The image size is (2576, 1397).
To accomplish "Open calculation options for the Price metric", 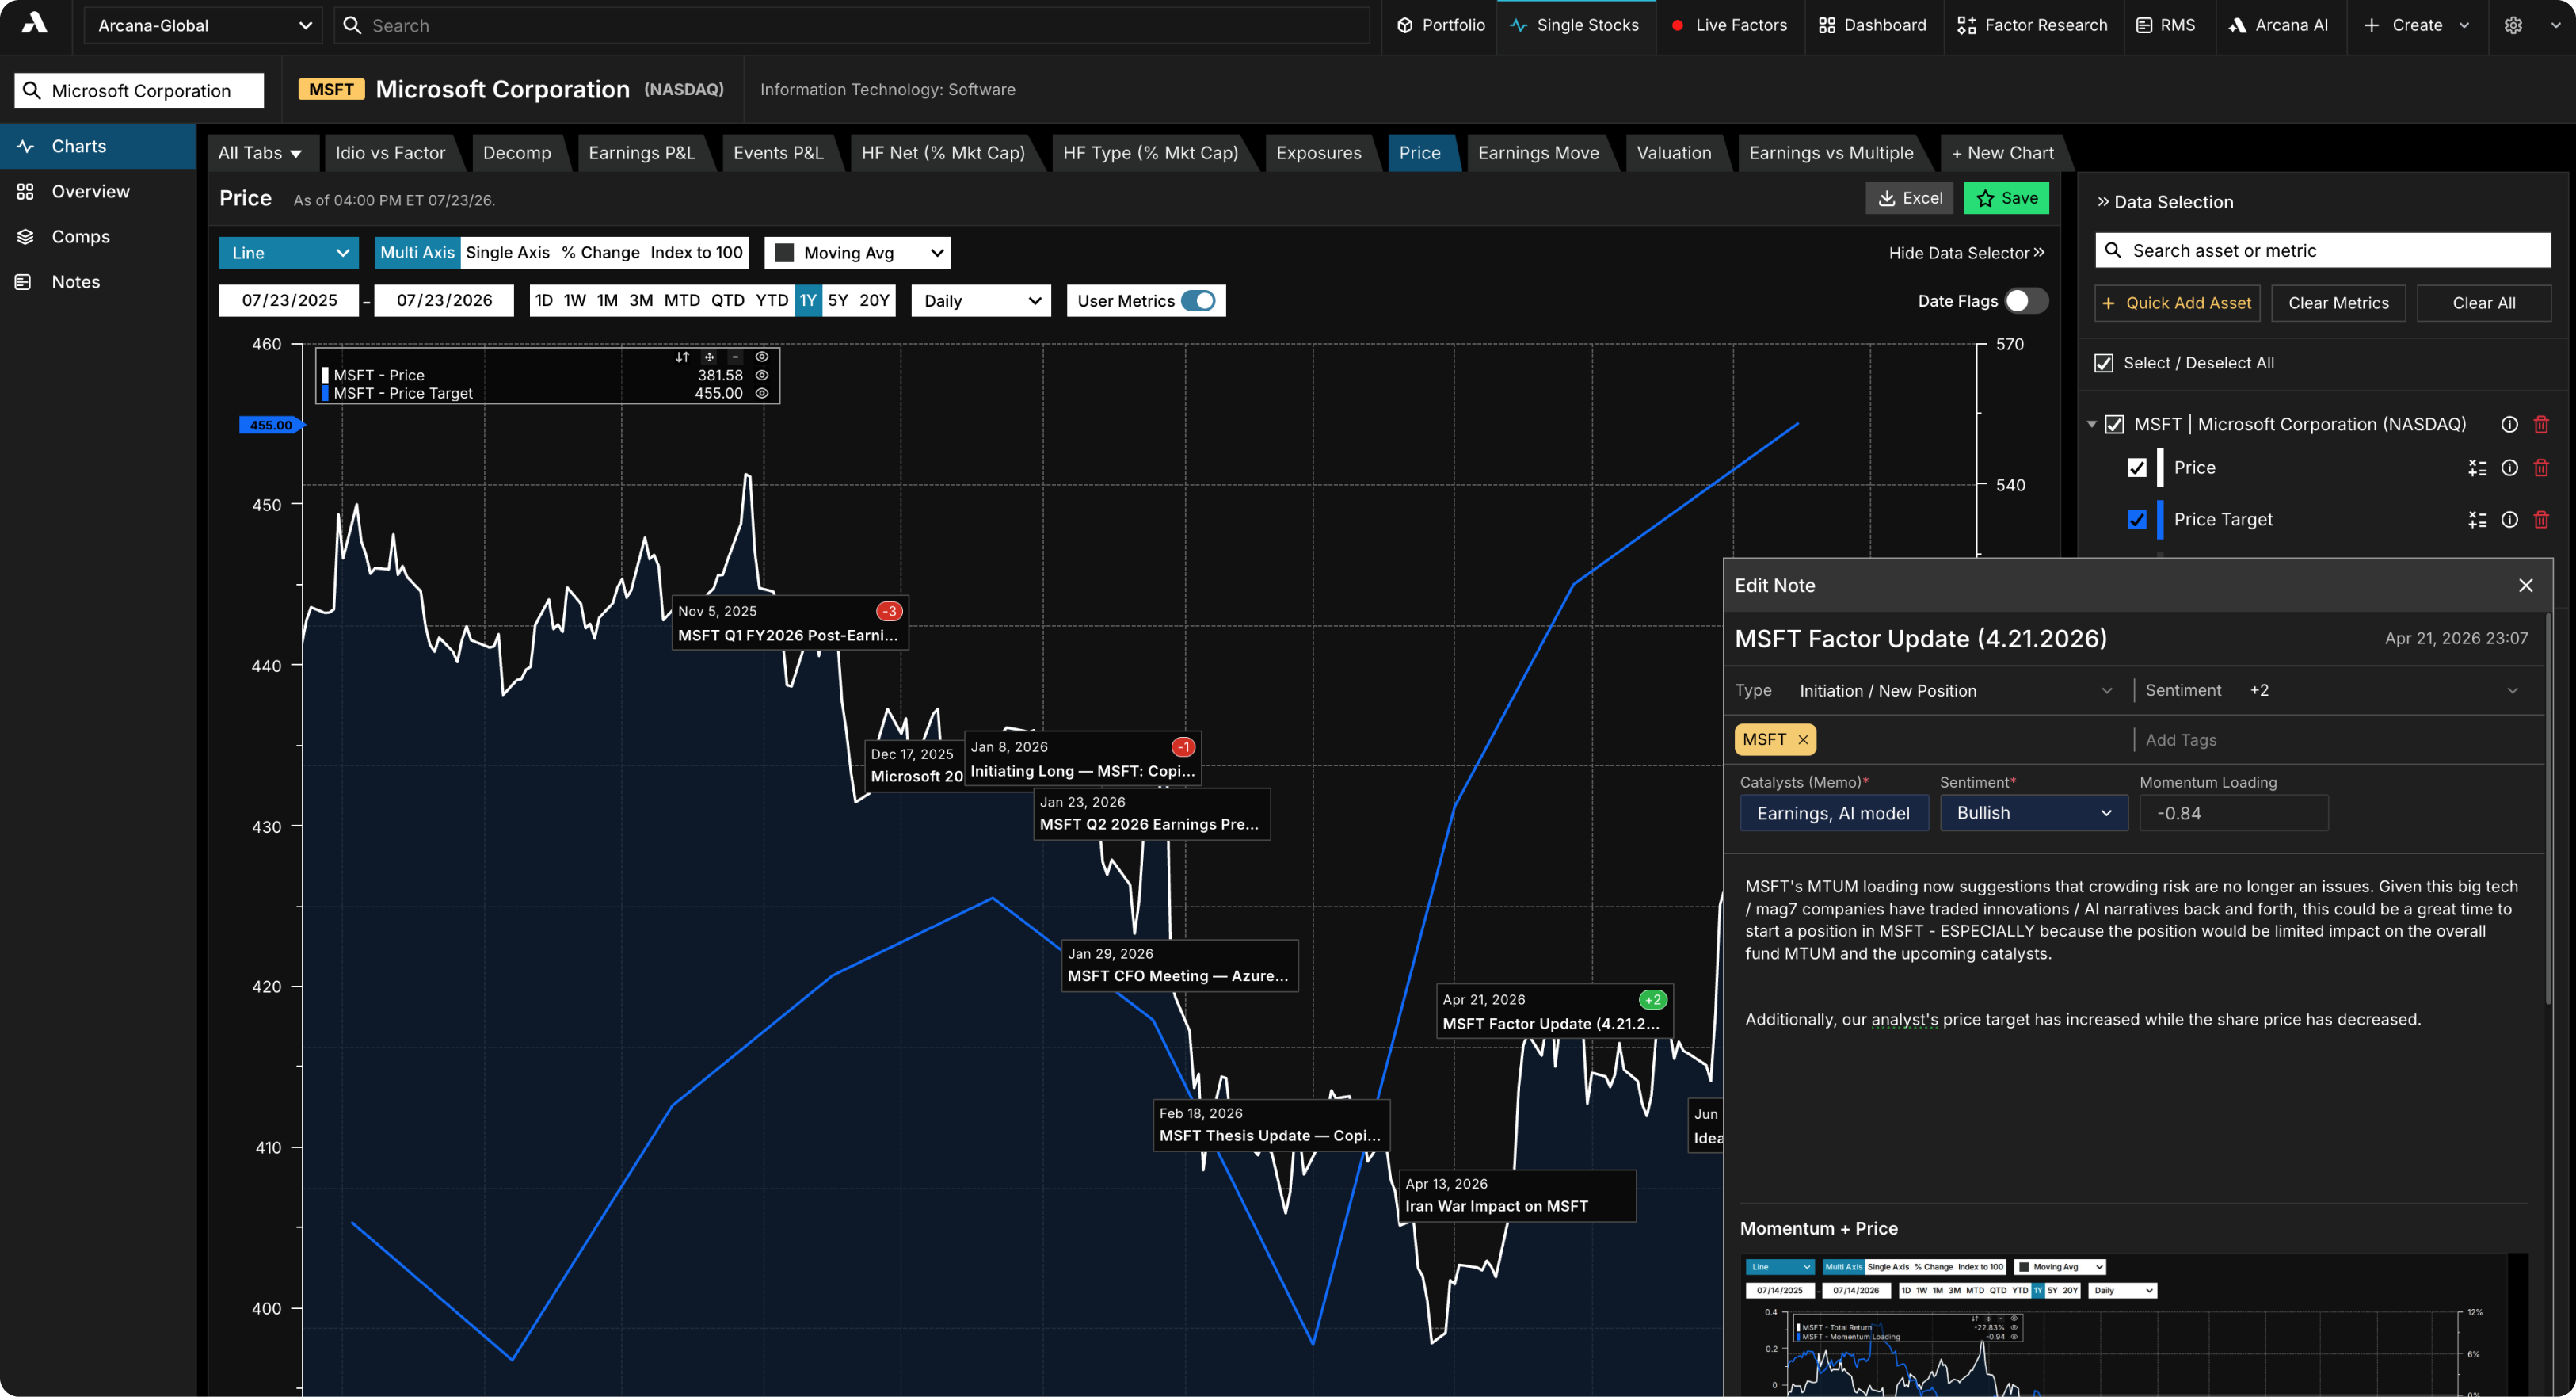I will point(2477,467).
